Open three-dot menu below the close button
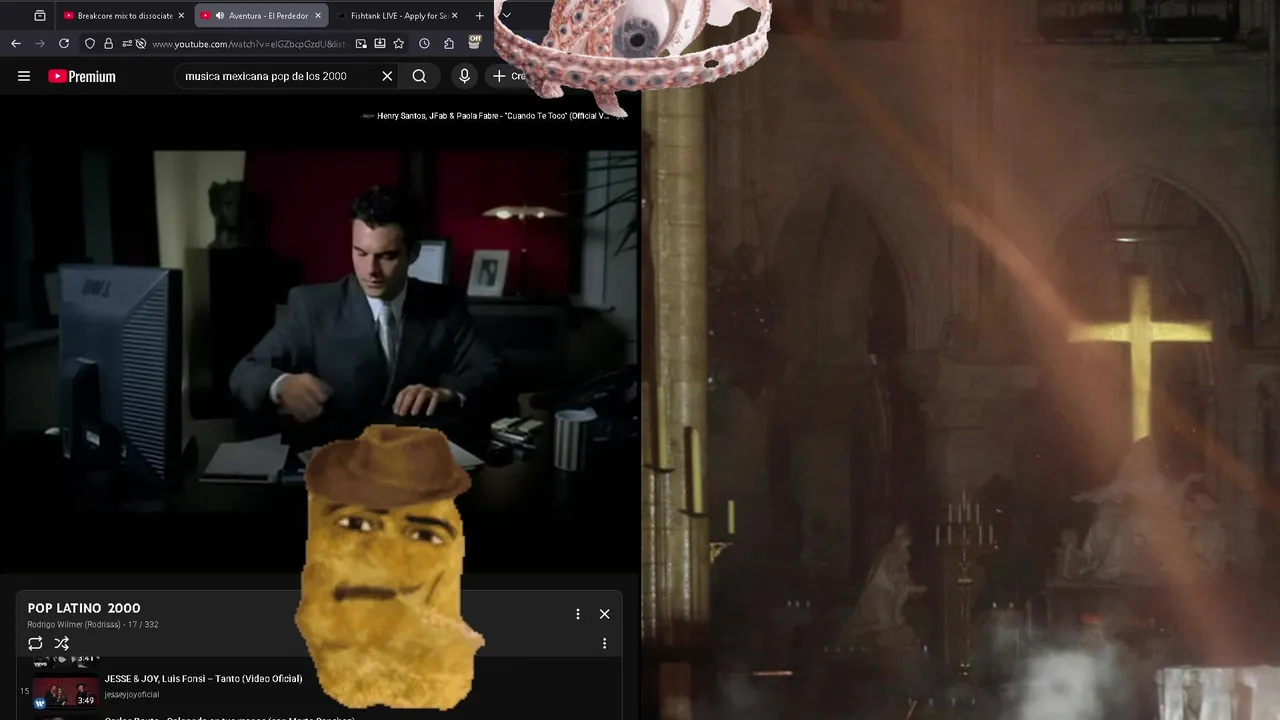1280x720 pixels. click(604, 643)
